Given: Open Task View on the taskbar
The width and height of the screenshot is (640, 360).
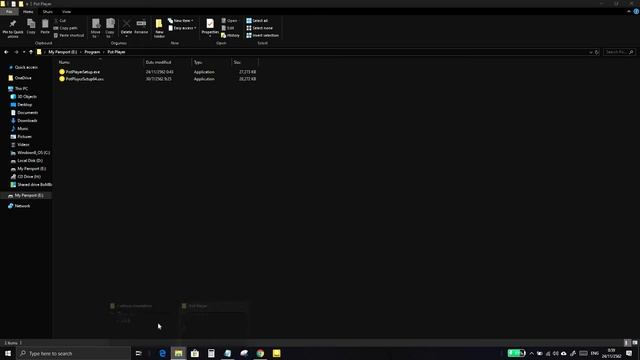Looking at the screenshot, I should (138, 353).
